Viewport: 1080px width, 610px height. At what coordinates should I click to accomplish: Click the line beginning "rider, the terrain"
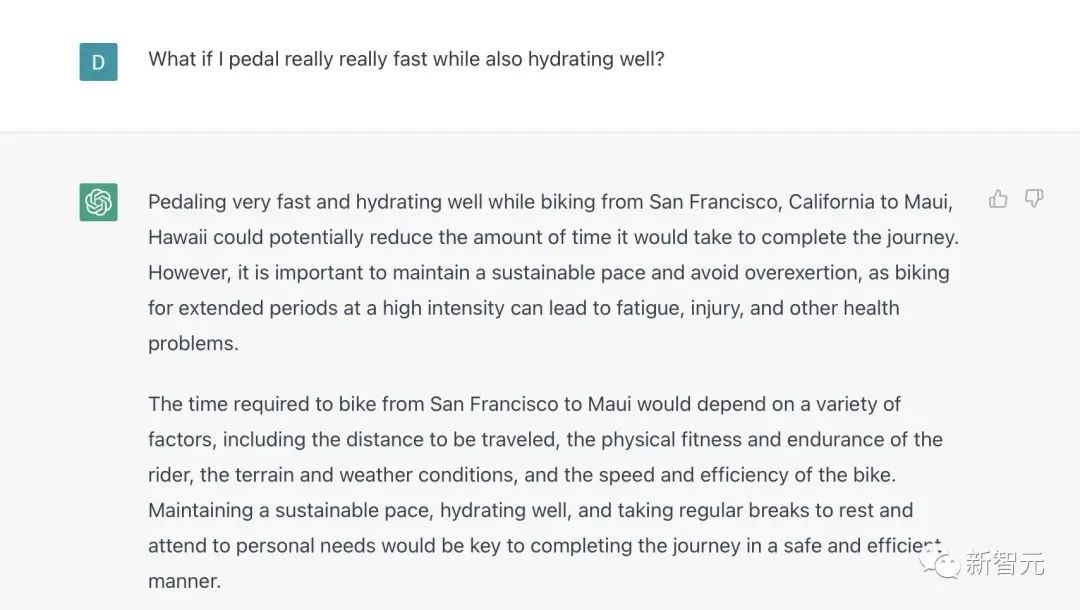point(522,475)
